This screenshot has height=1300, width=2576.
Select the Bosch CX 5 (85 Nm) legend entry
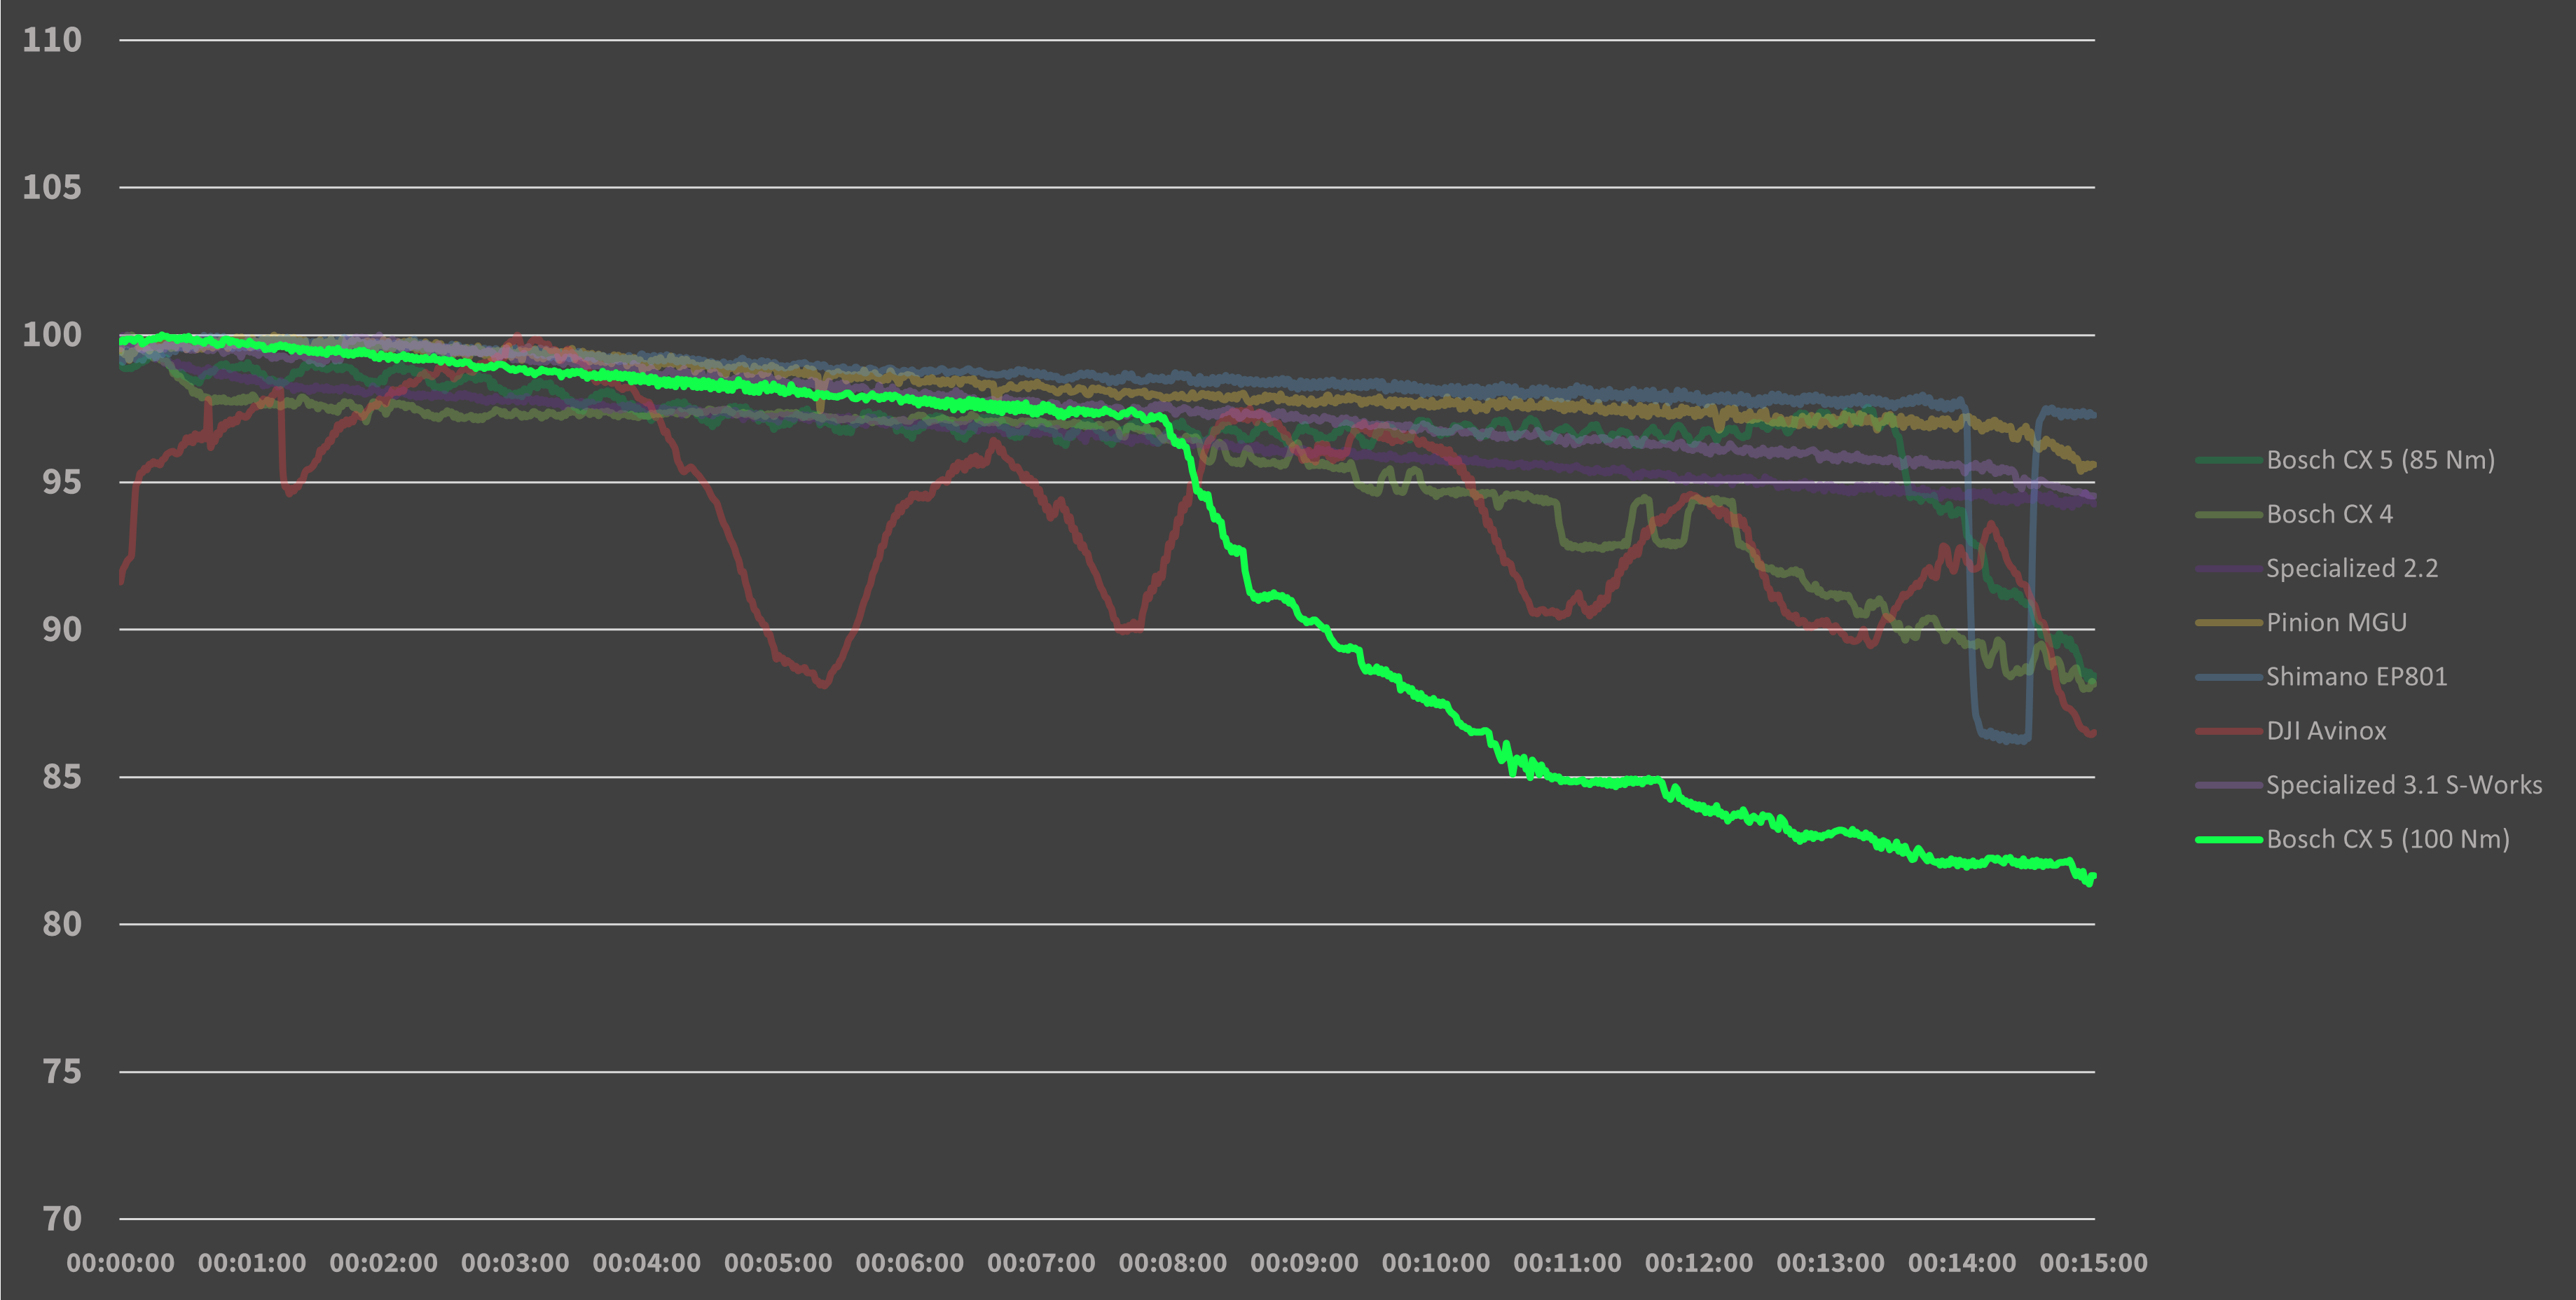(2345, 460)
